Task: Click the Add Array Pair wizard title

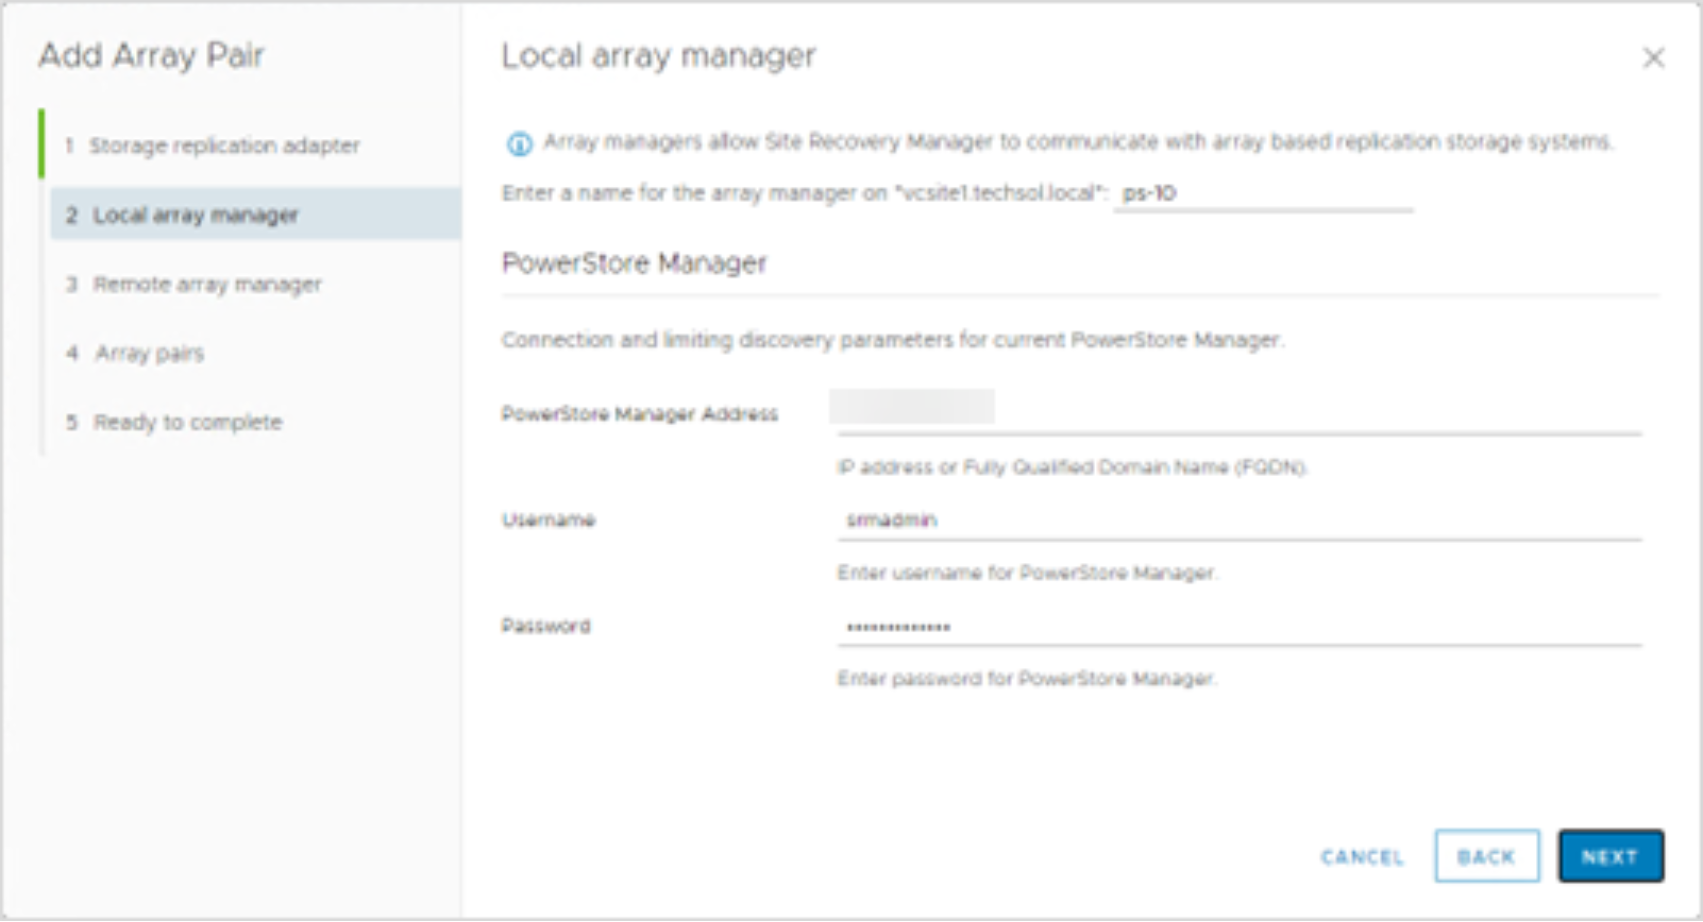Action: pos(151,55)
